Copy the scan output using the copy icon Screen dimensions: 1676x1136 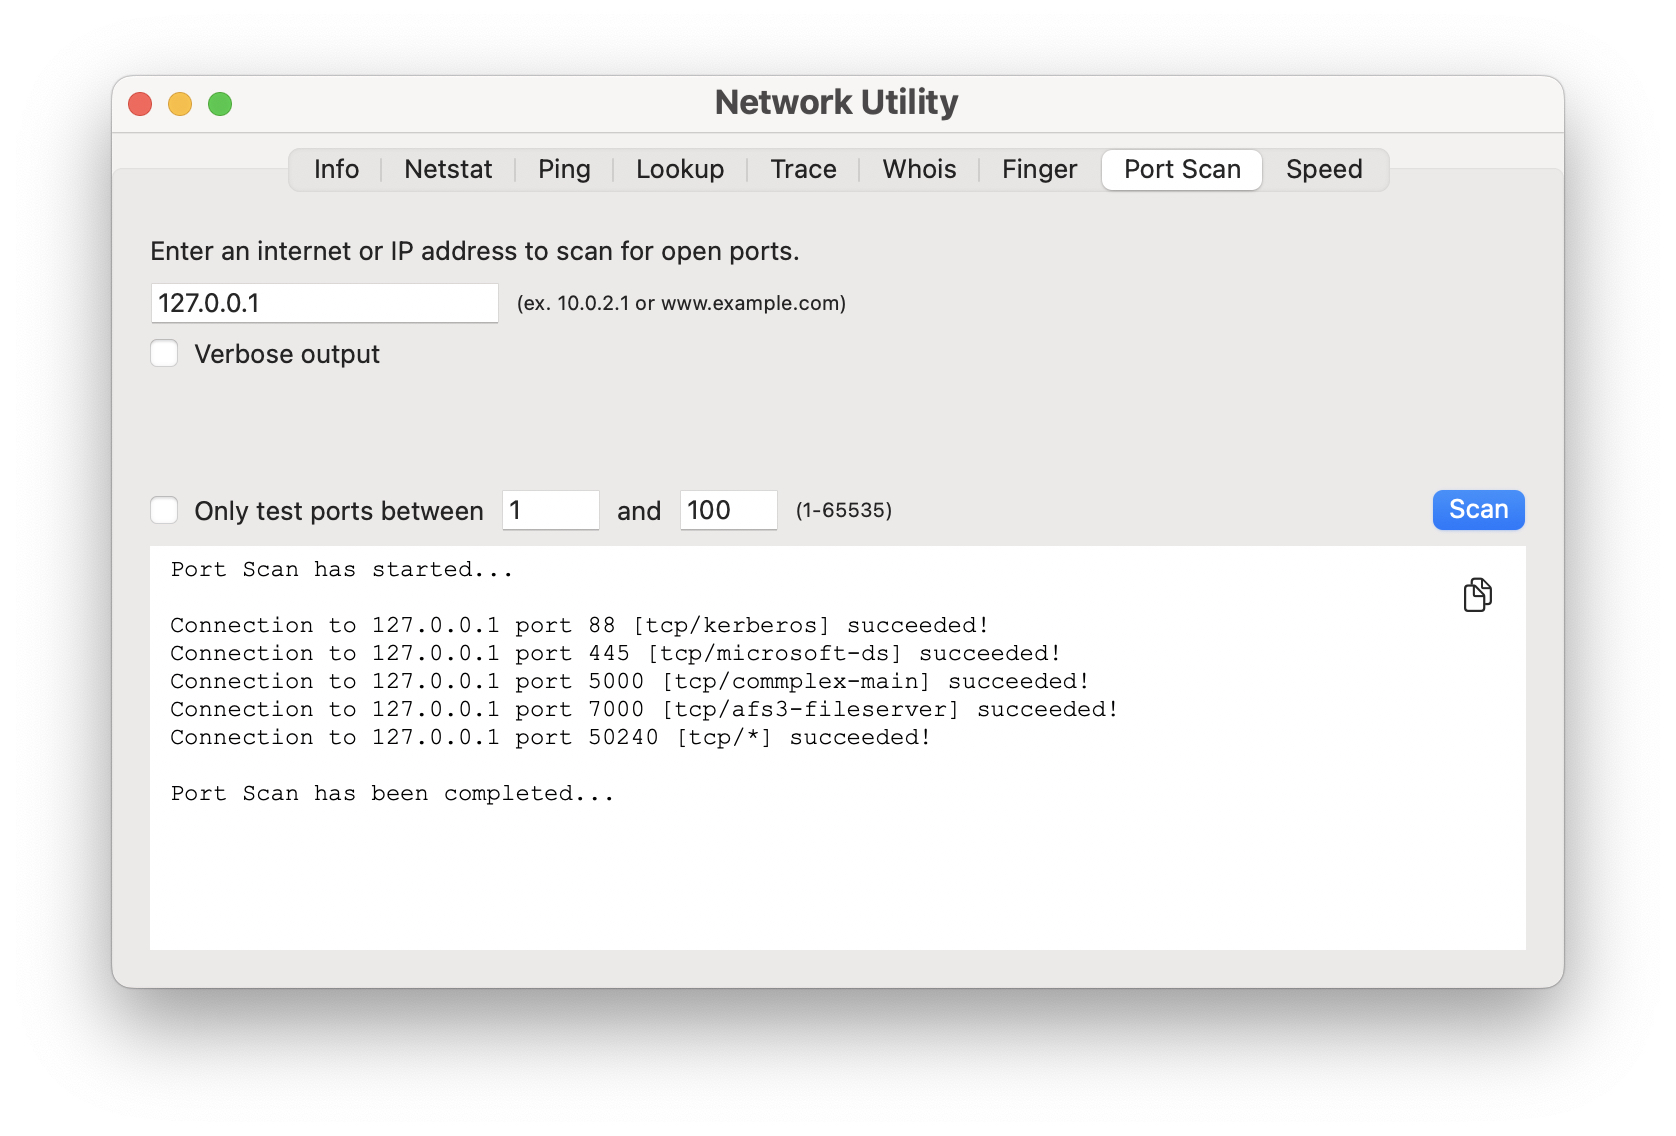[x=1477, y=595]
